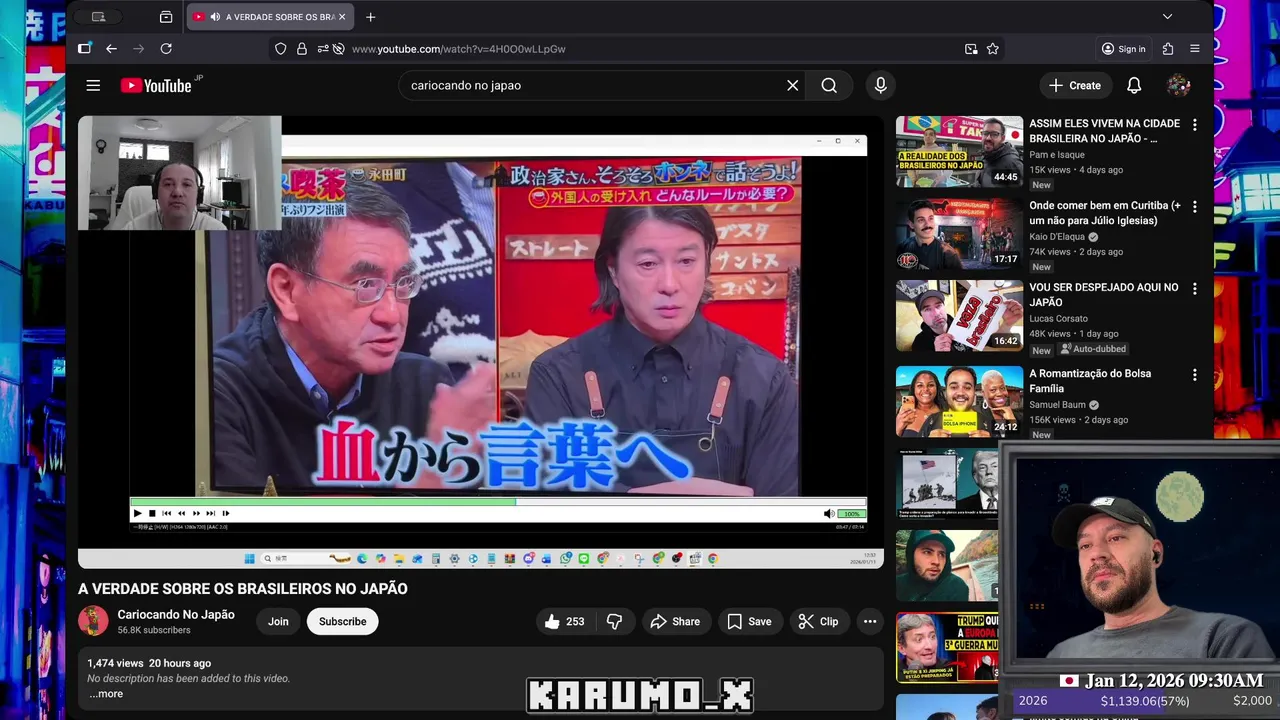Open the Firefox application menu
Screen dimensions: 1280x720
1195,48
